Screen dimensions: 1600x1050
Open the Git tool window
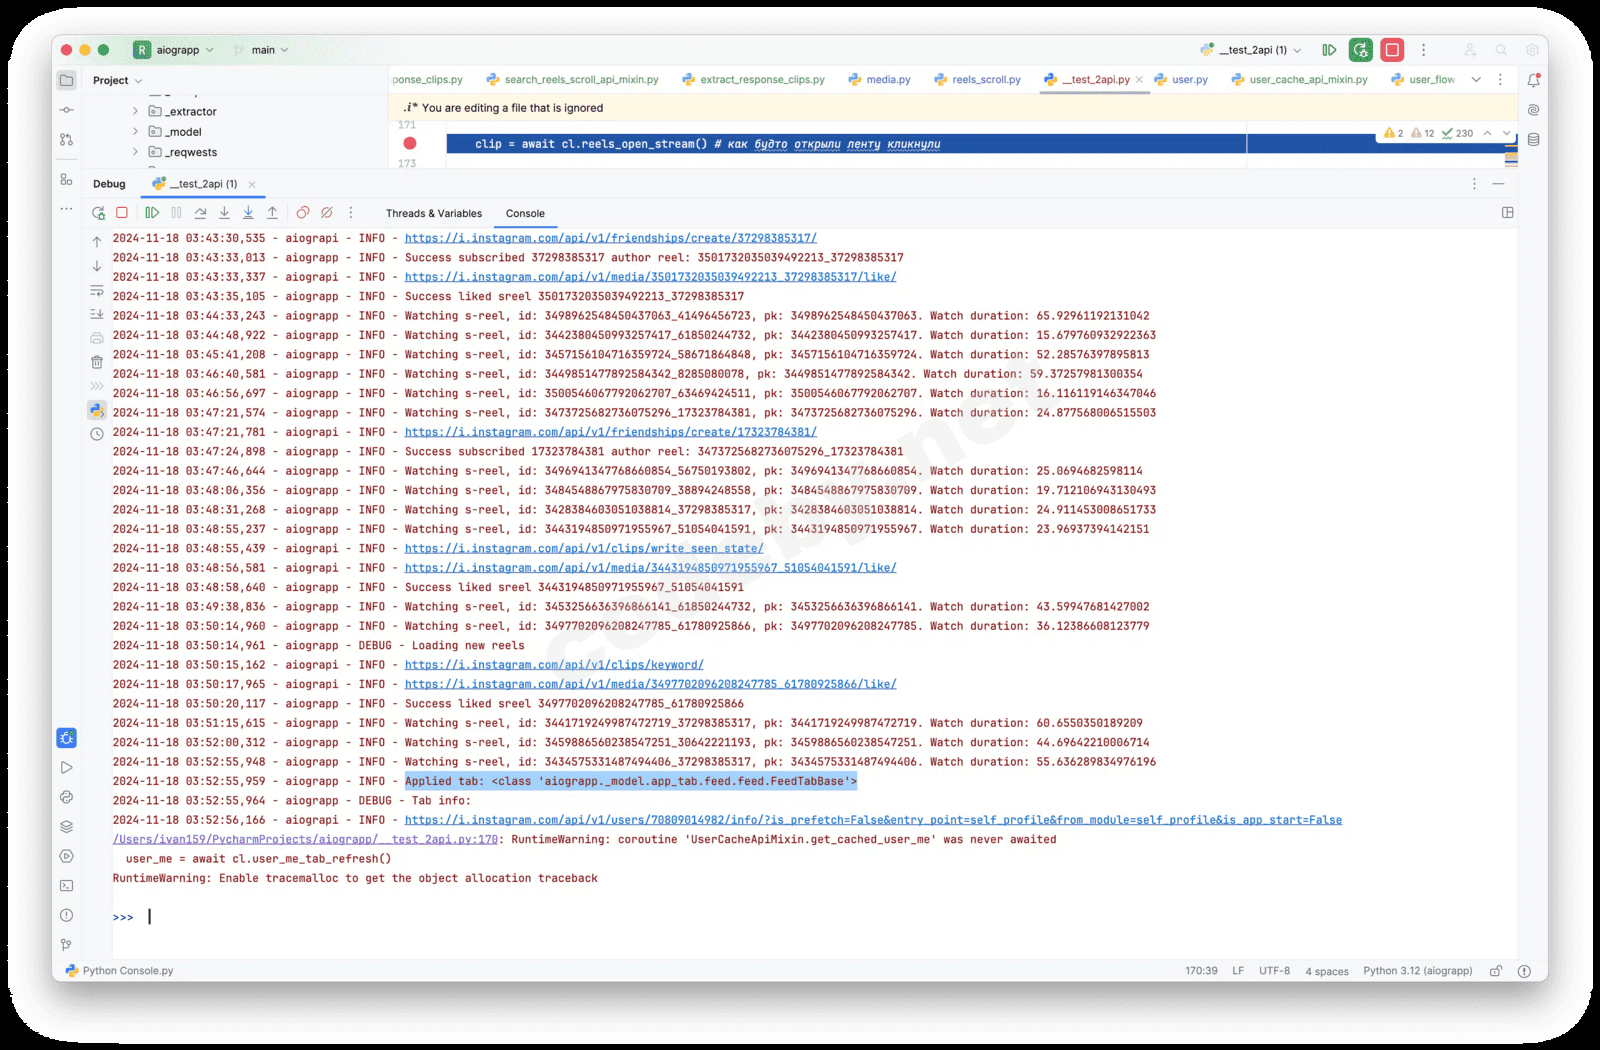tap(67, 945)
